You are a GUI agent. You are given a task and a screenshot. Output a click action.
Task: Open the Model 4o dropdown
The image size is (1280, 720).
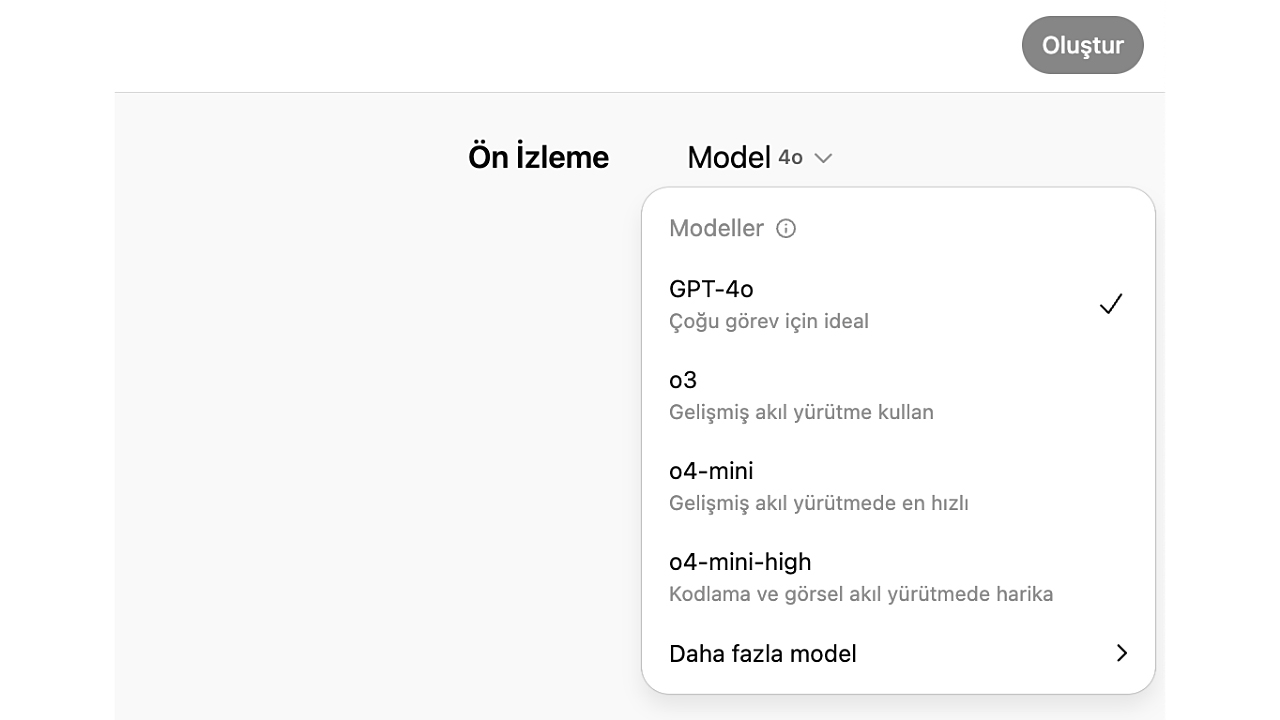760,157
